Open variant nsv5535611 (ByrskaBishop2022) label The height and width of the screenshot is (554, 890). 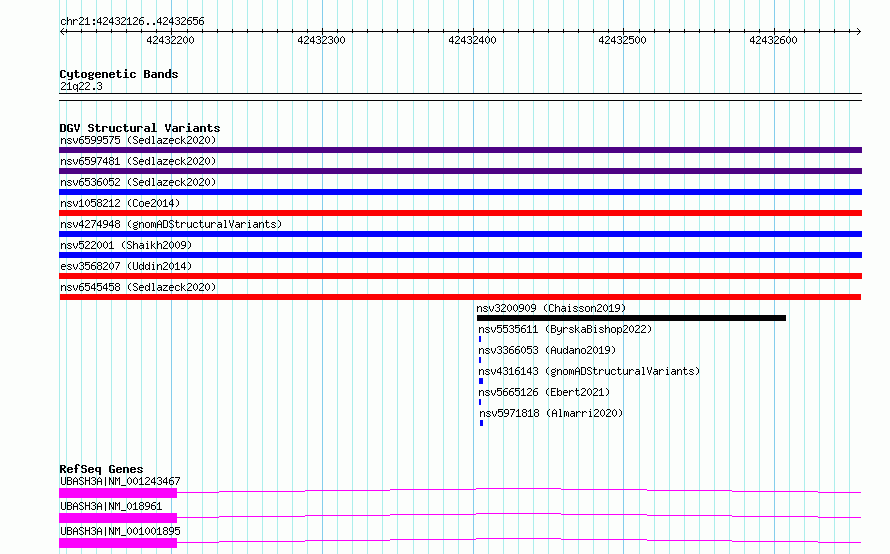click(x=565, y=329)
